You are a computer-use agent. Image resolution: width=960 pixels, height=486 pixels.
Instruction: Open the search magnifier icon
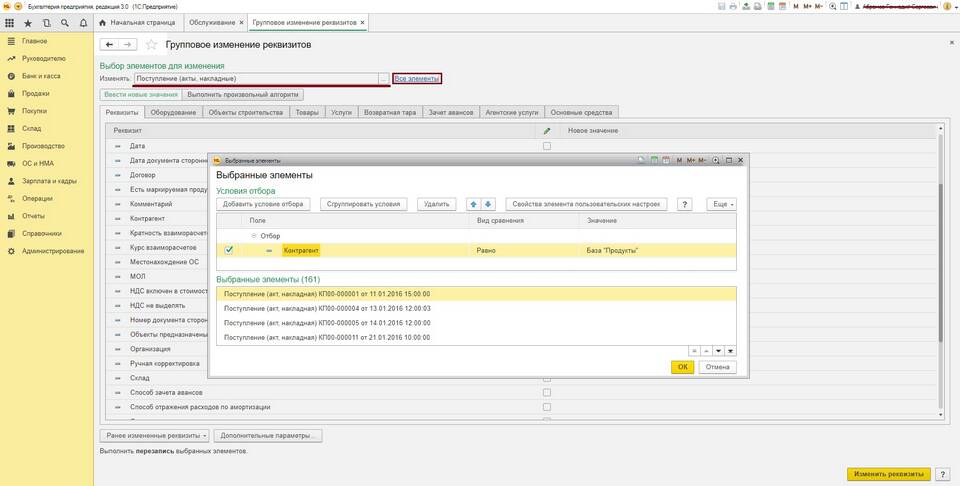(65, 22)
